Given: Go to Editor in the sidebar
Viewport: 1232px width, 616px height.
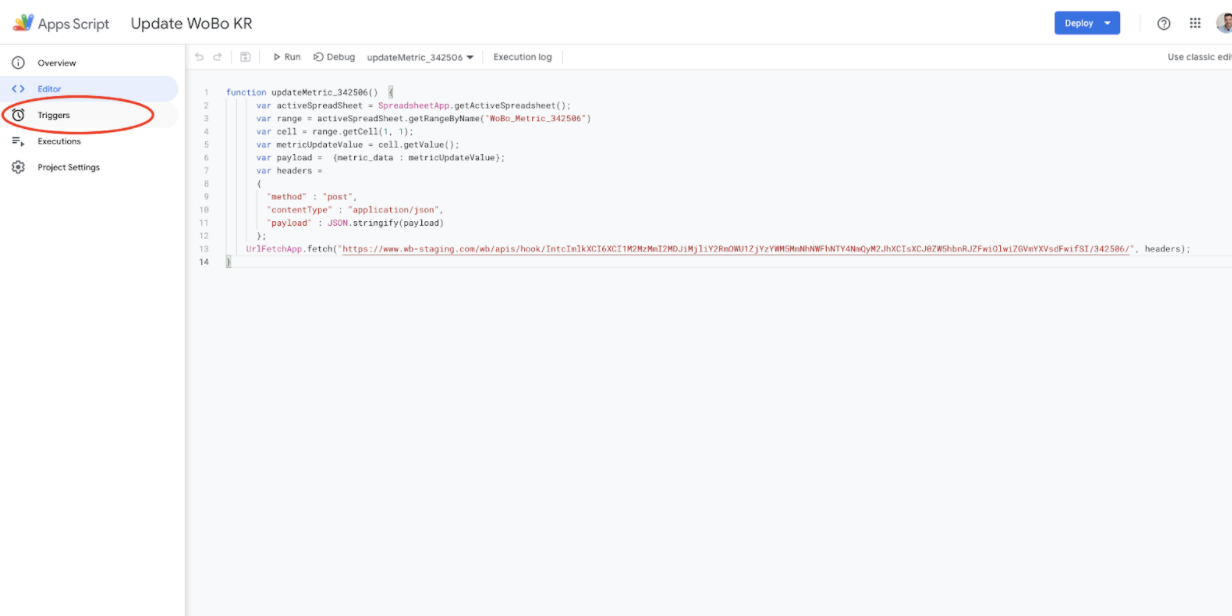Looking at the screenshot, I should click(49, 89).
